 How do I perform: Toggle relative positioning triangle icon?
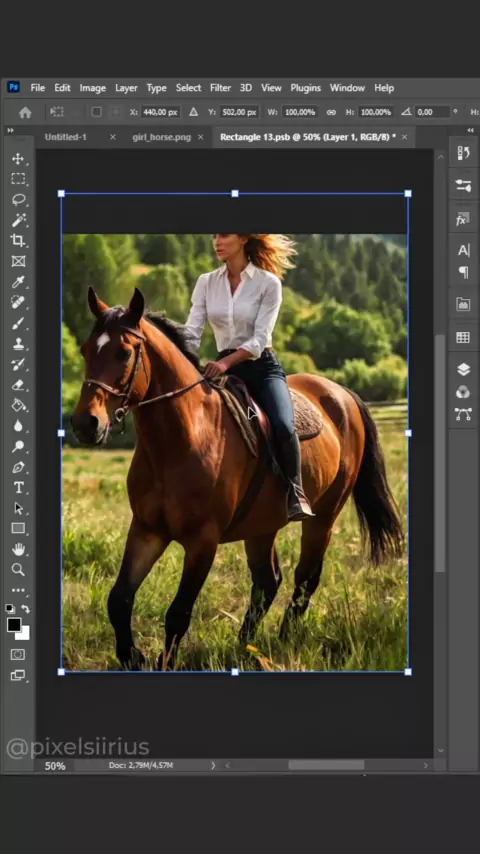pyautogui.click(x=193, y=112)
